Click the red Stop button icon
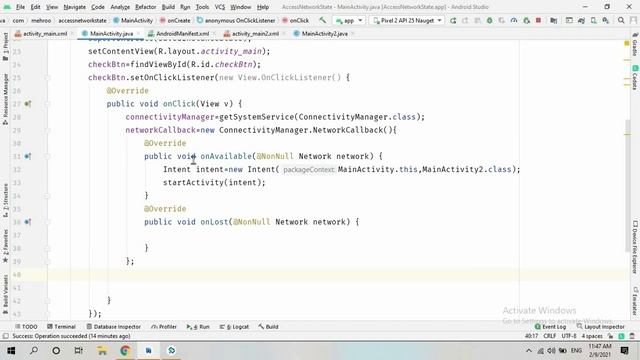640x360 pixels. (x=538, y=20)
